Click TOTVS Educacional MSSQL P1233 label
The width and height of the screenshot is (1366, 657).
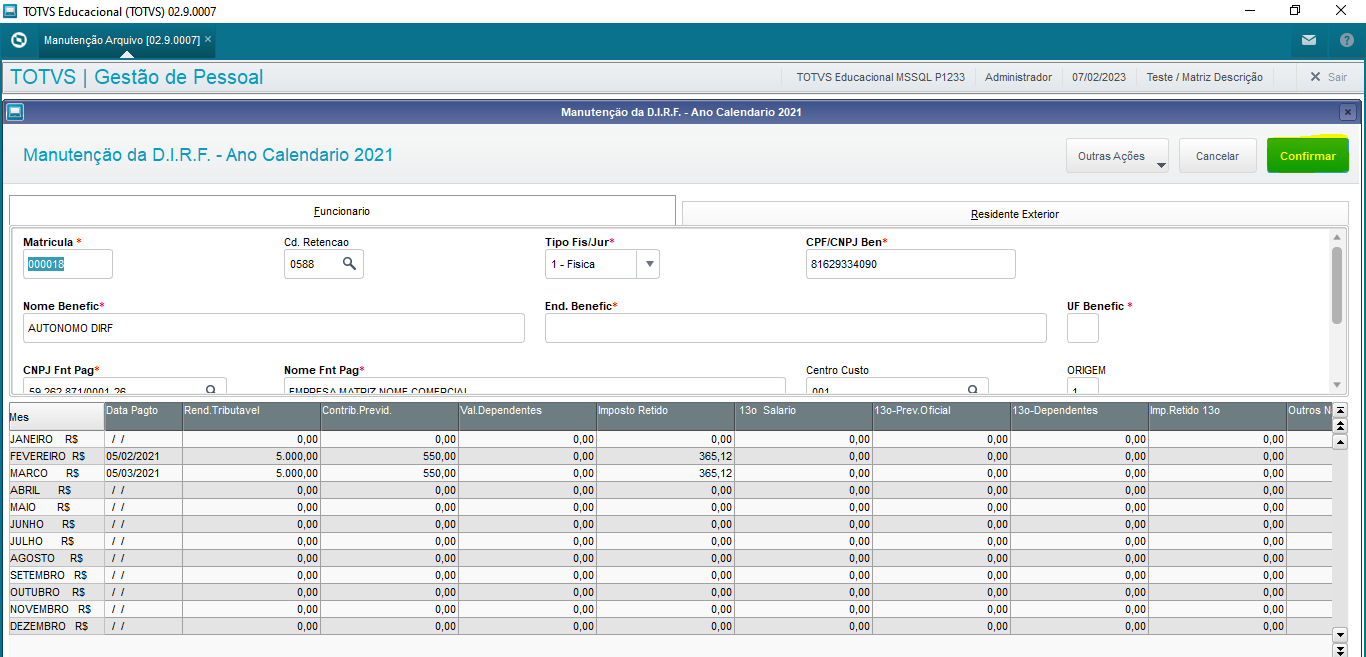pyautogui.click(x=880, y=77)
